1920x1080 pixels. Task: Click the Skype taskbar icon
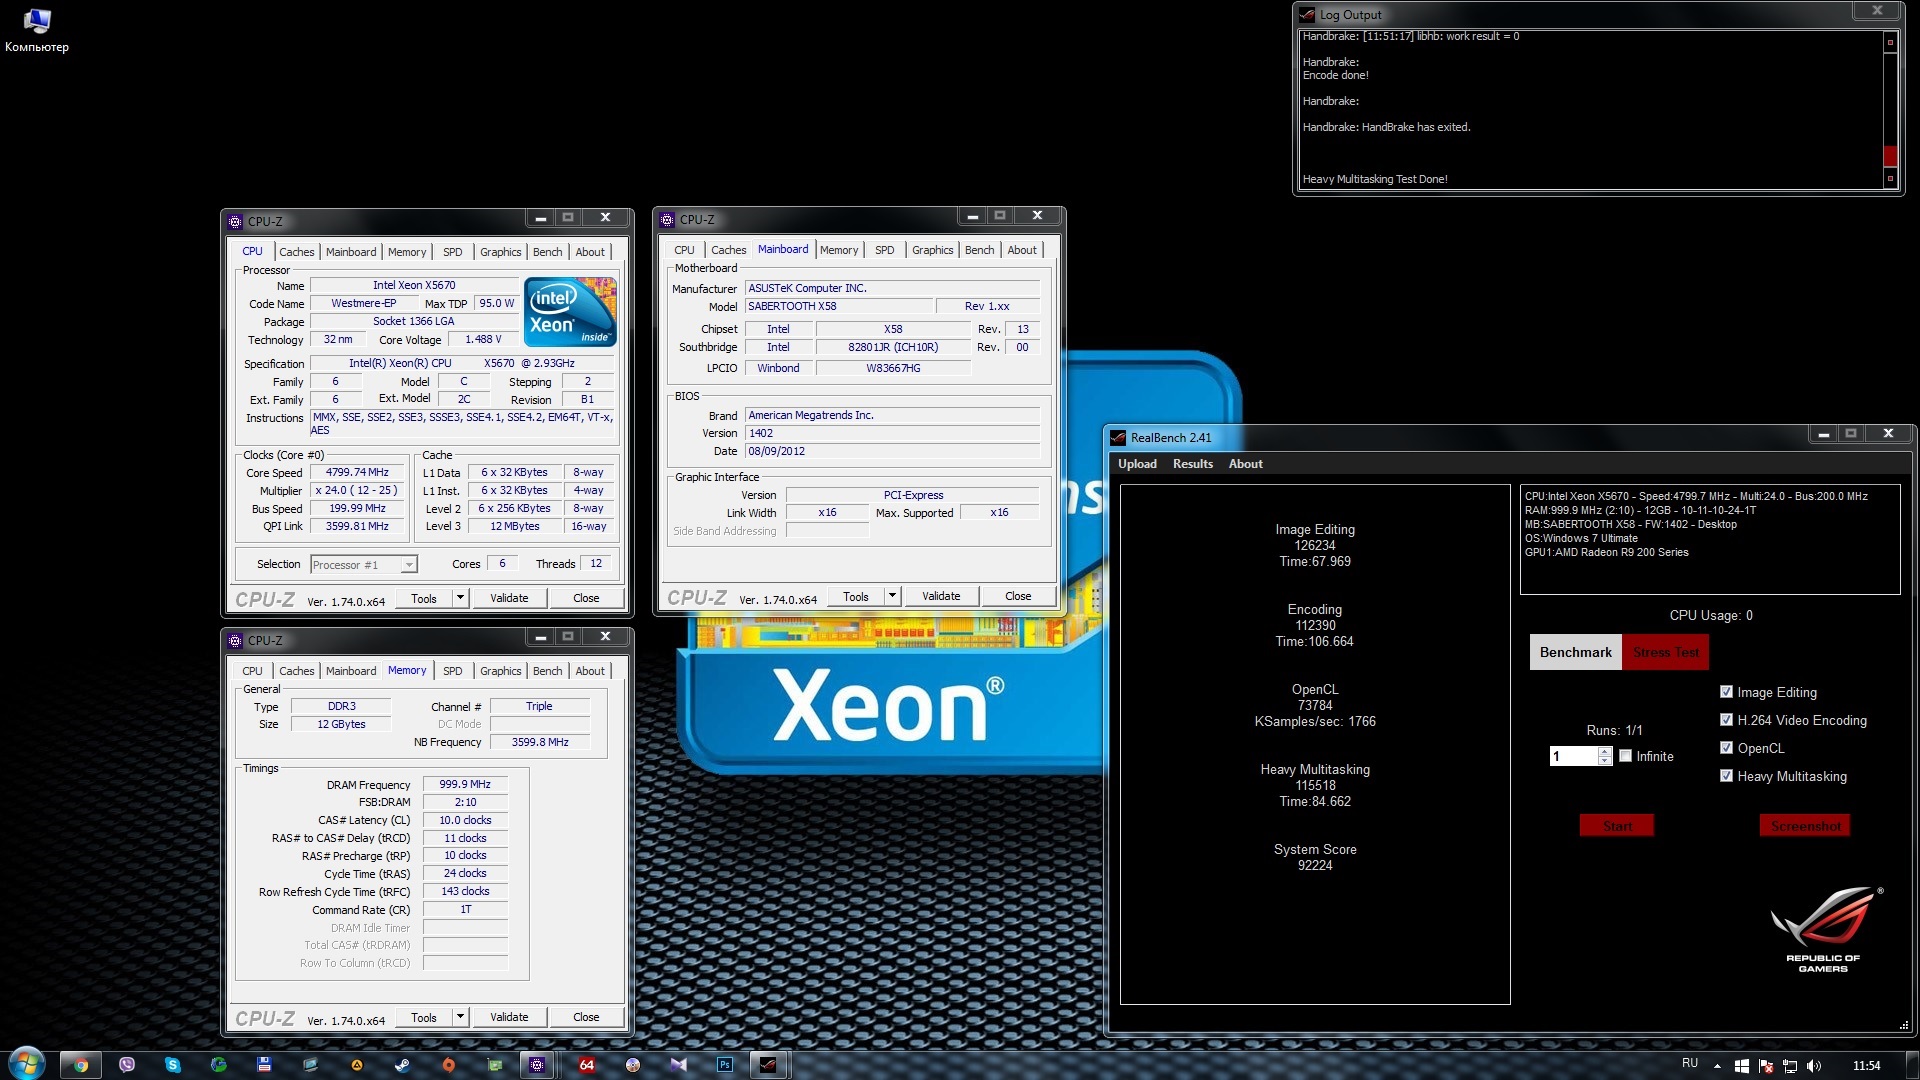(x=173, y=1065)
